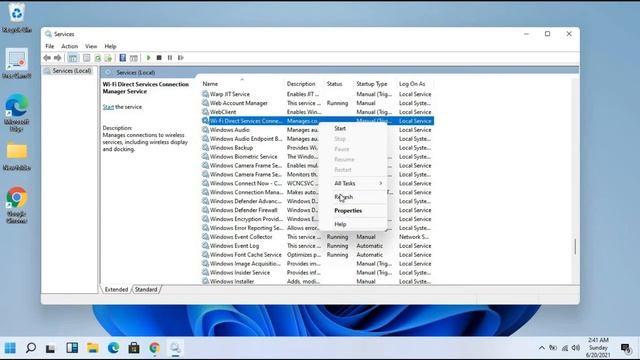Open Microsoft Store from the taskbar
640x360 pixels.
point(134,348)
